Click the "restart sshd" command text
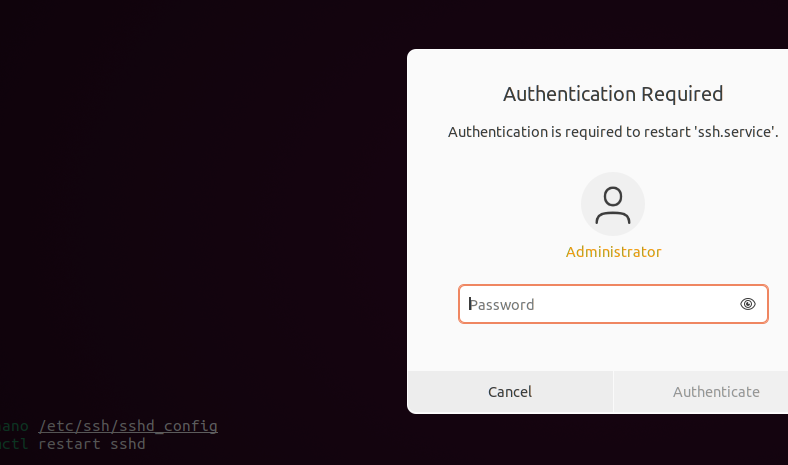788x465 pixels. (92, 442)
